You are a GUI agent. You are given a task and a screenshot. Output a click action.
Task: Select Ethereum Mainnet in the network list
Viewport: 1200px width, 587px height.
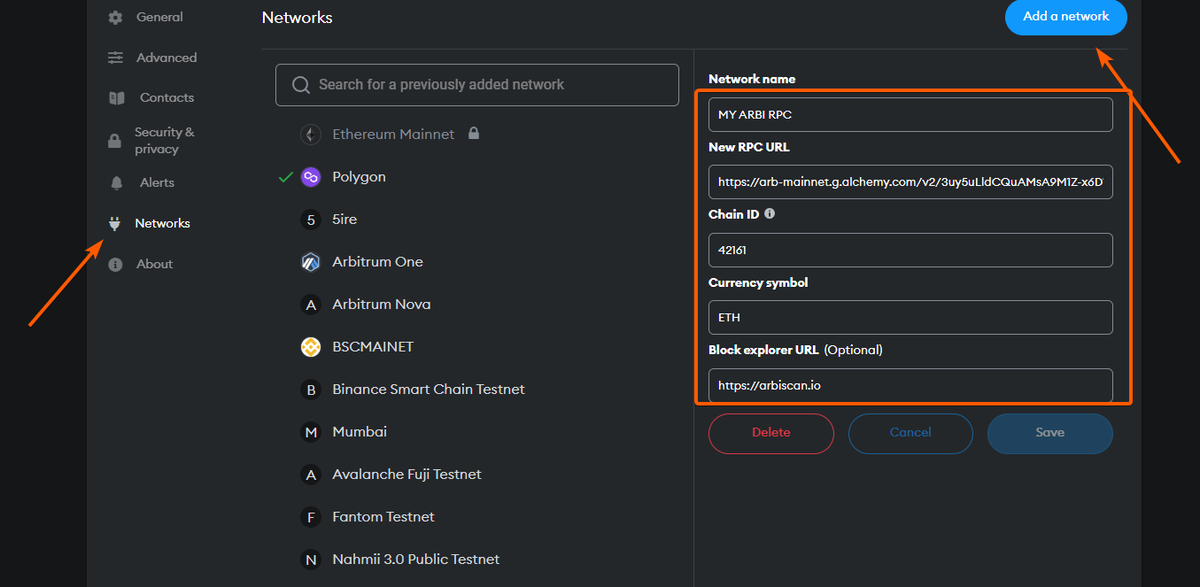[x=393, y=134]
